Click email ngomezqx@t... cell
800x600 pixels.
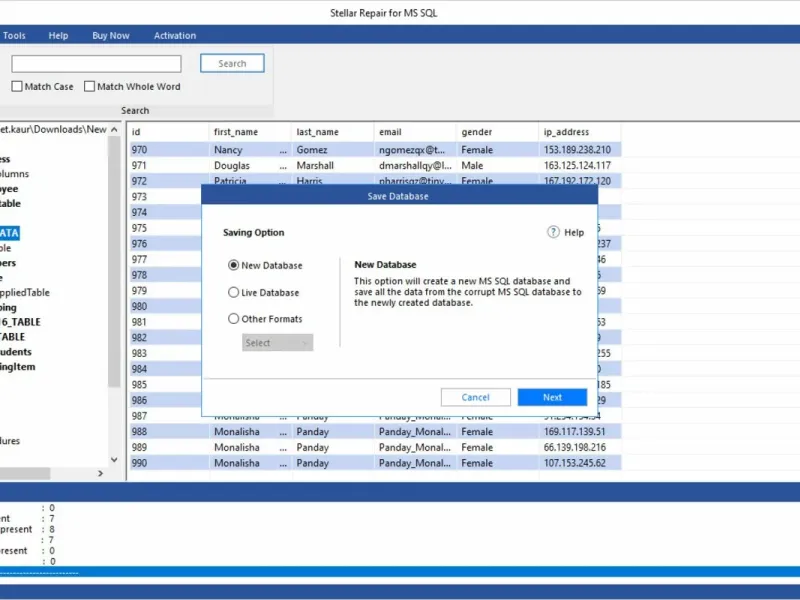[415, 149]
